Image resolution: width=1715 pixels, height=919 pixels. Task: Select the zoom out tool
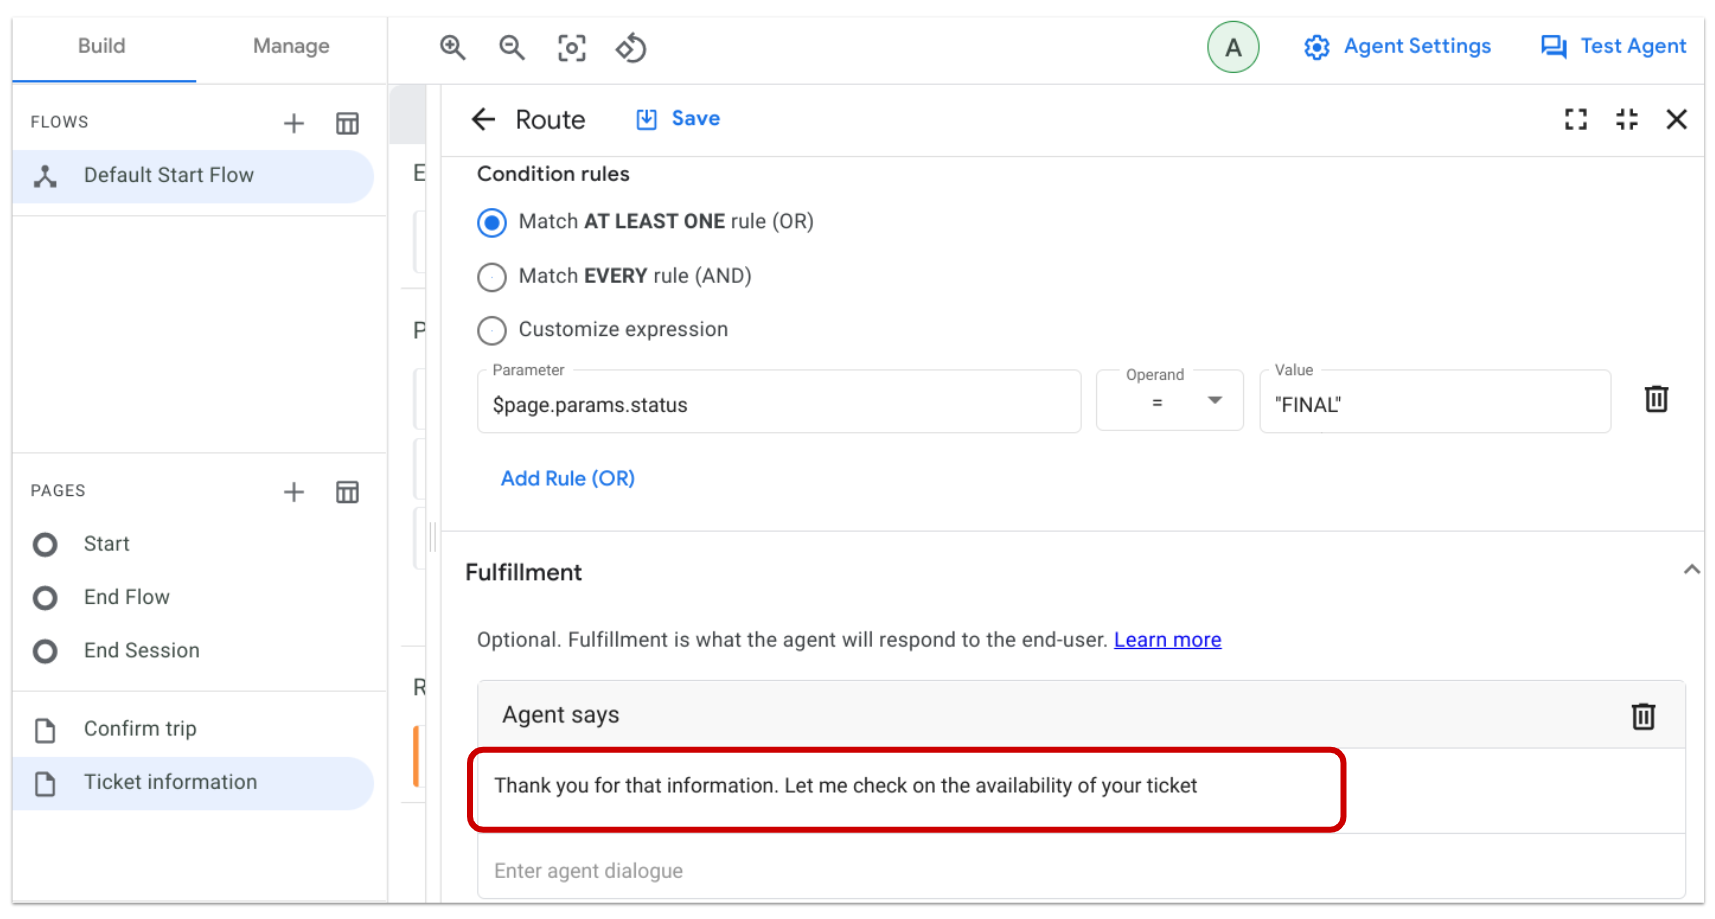[x=512, y=47]
